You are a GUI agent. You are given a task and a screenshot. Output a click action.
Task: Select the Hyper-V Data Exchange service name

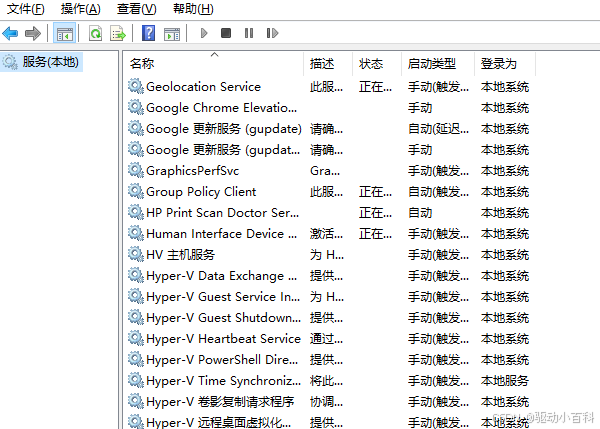221,276
